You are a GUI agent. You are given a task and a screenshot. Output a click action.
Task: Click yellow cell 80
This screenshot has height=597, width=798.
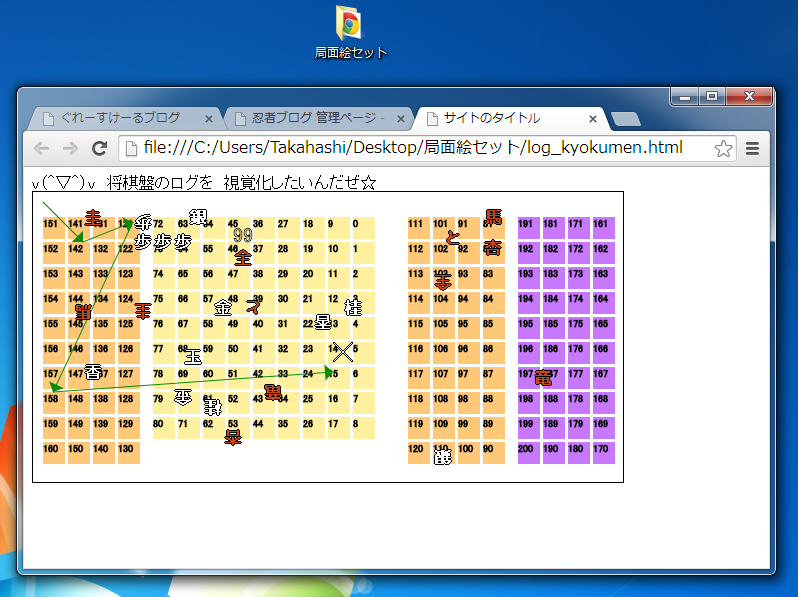point(163,428)
